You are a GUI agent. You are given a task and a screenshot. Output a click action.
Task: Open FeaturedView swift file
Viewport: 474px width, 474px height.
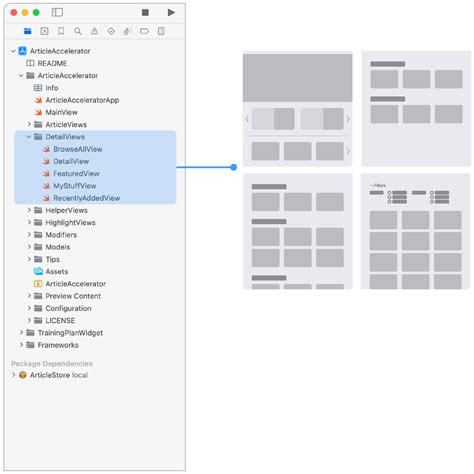click(76, 174)
